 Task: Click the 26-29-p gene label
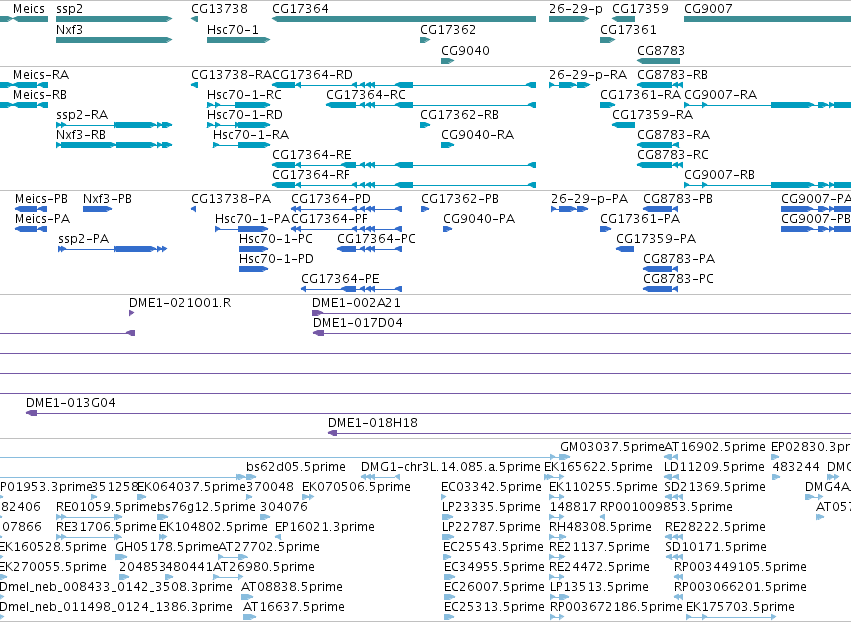[x=576, y=9]
